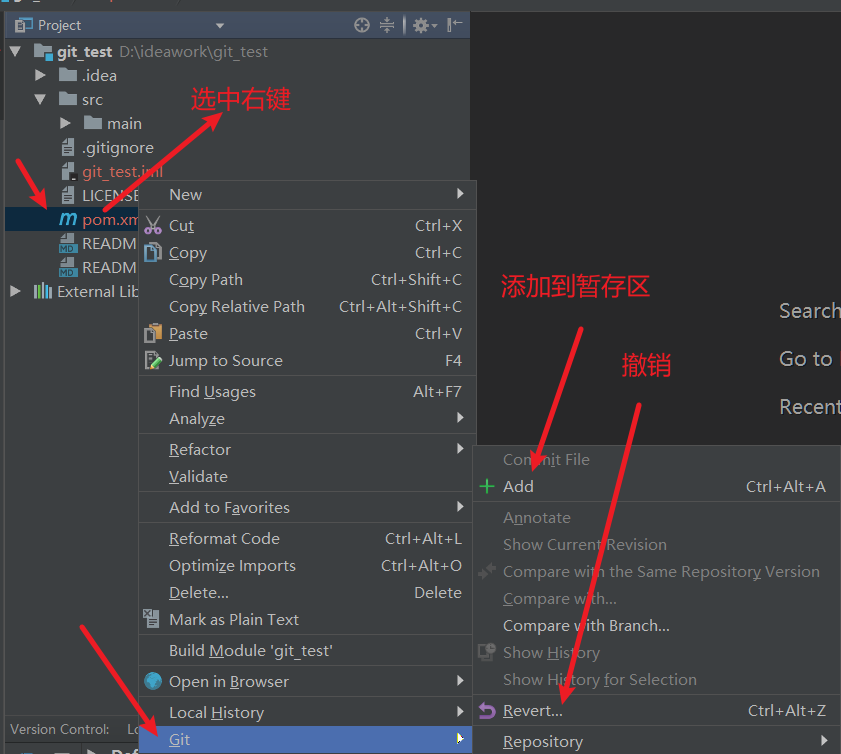This screenshot has width=841, height=754.
Task: Select the .gitignore file
Action: pos(118,147)
